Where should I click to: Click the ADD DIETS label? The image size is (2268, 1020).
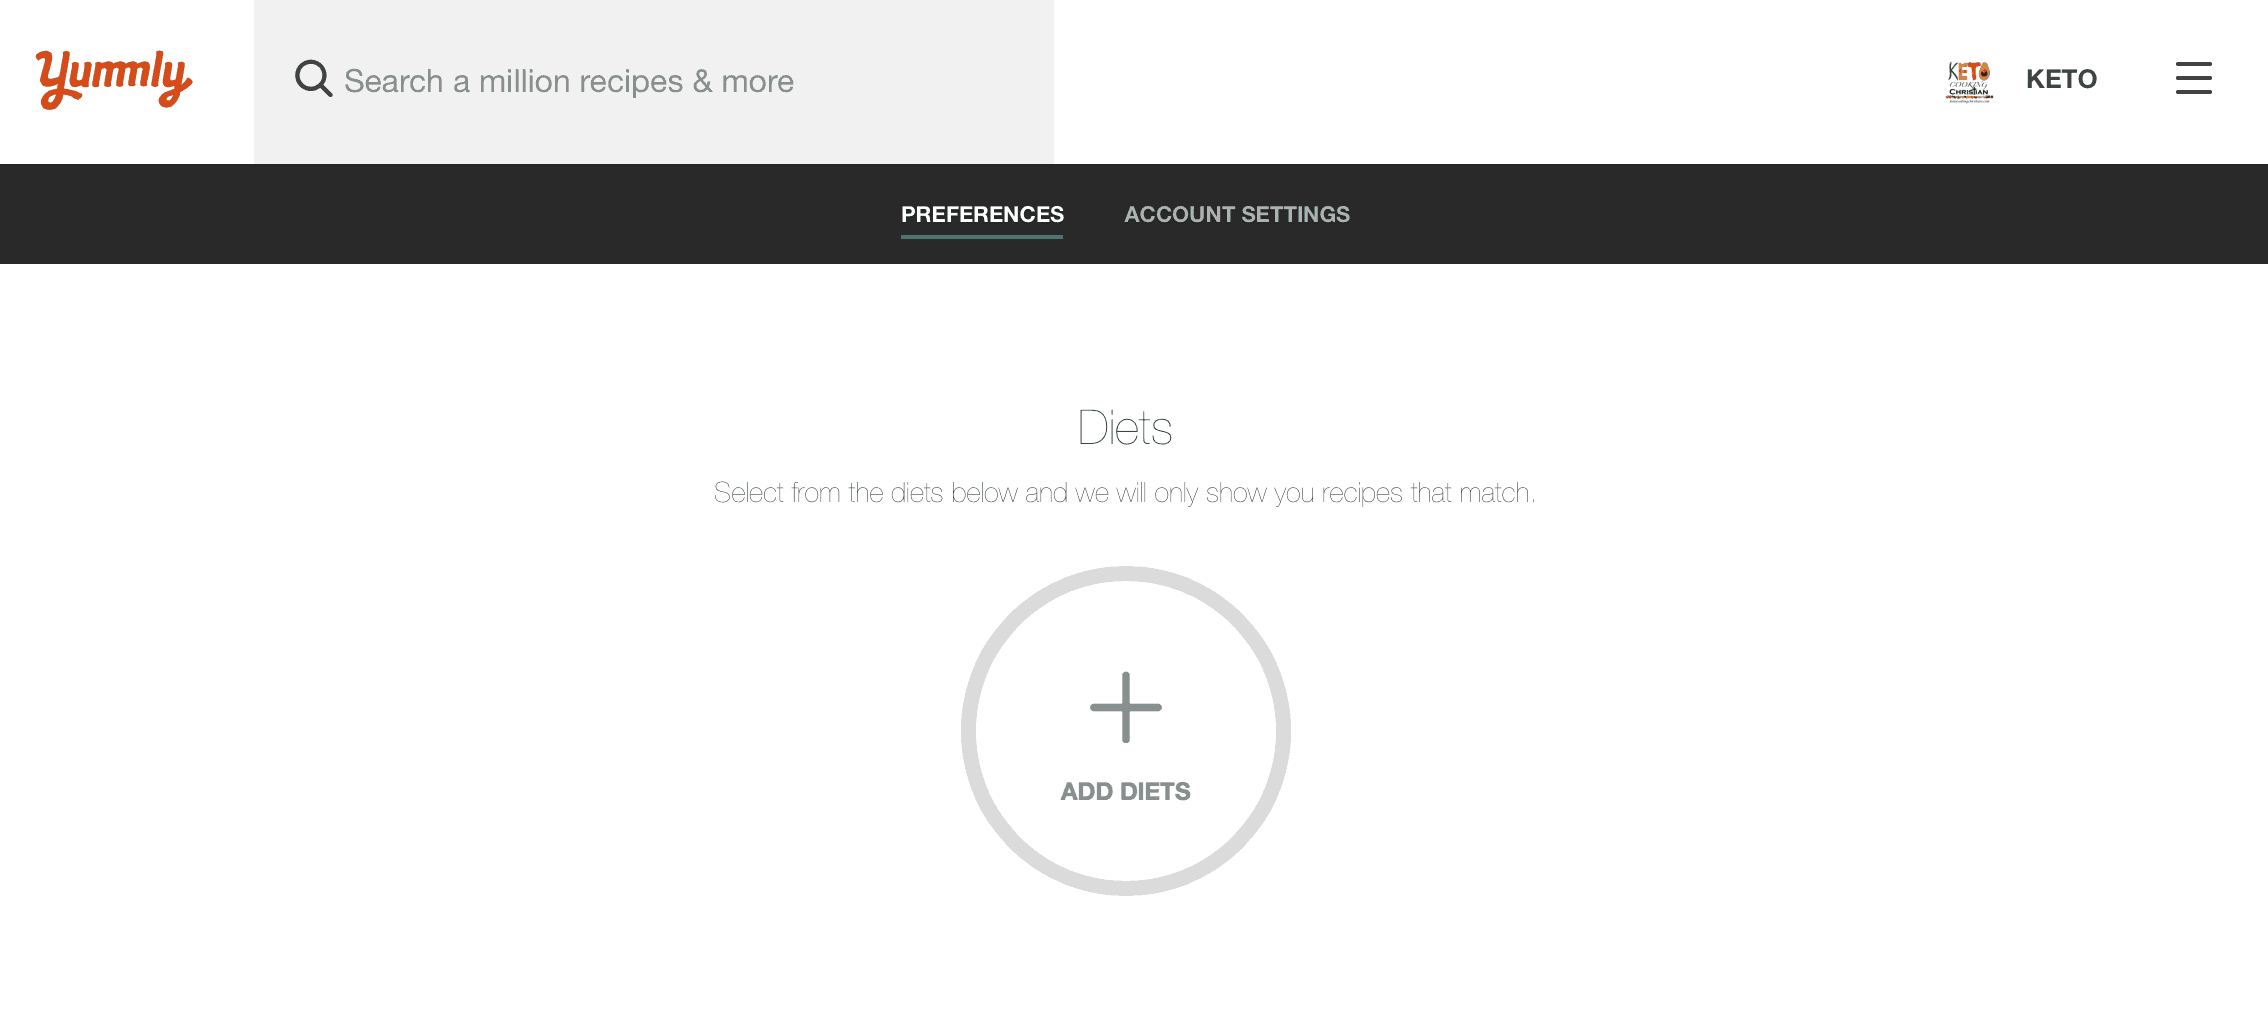(1126, 791)
